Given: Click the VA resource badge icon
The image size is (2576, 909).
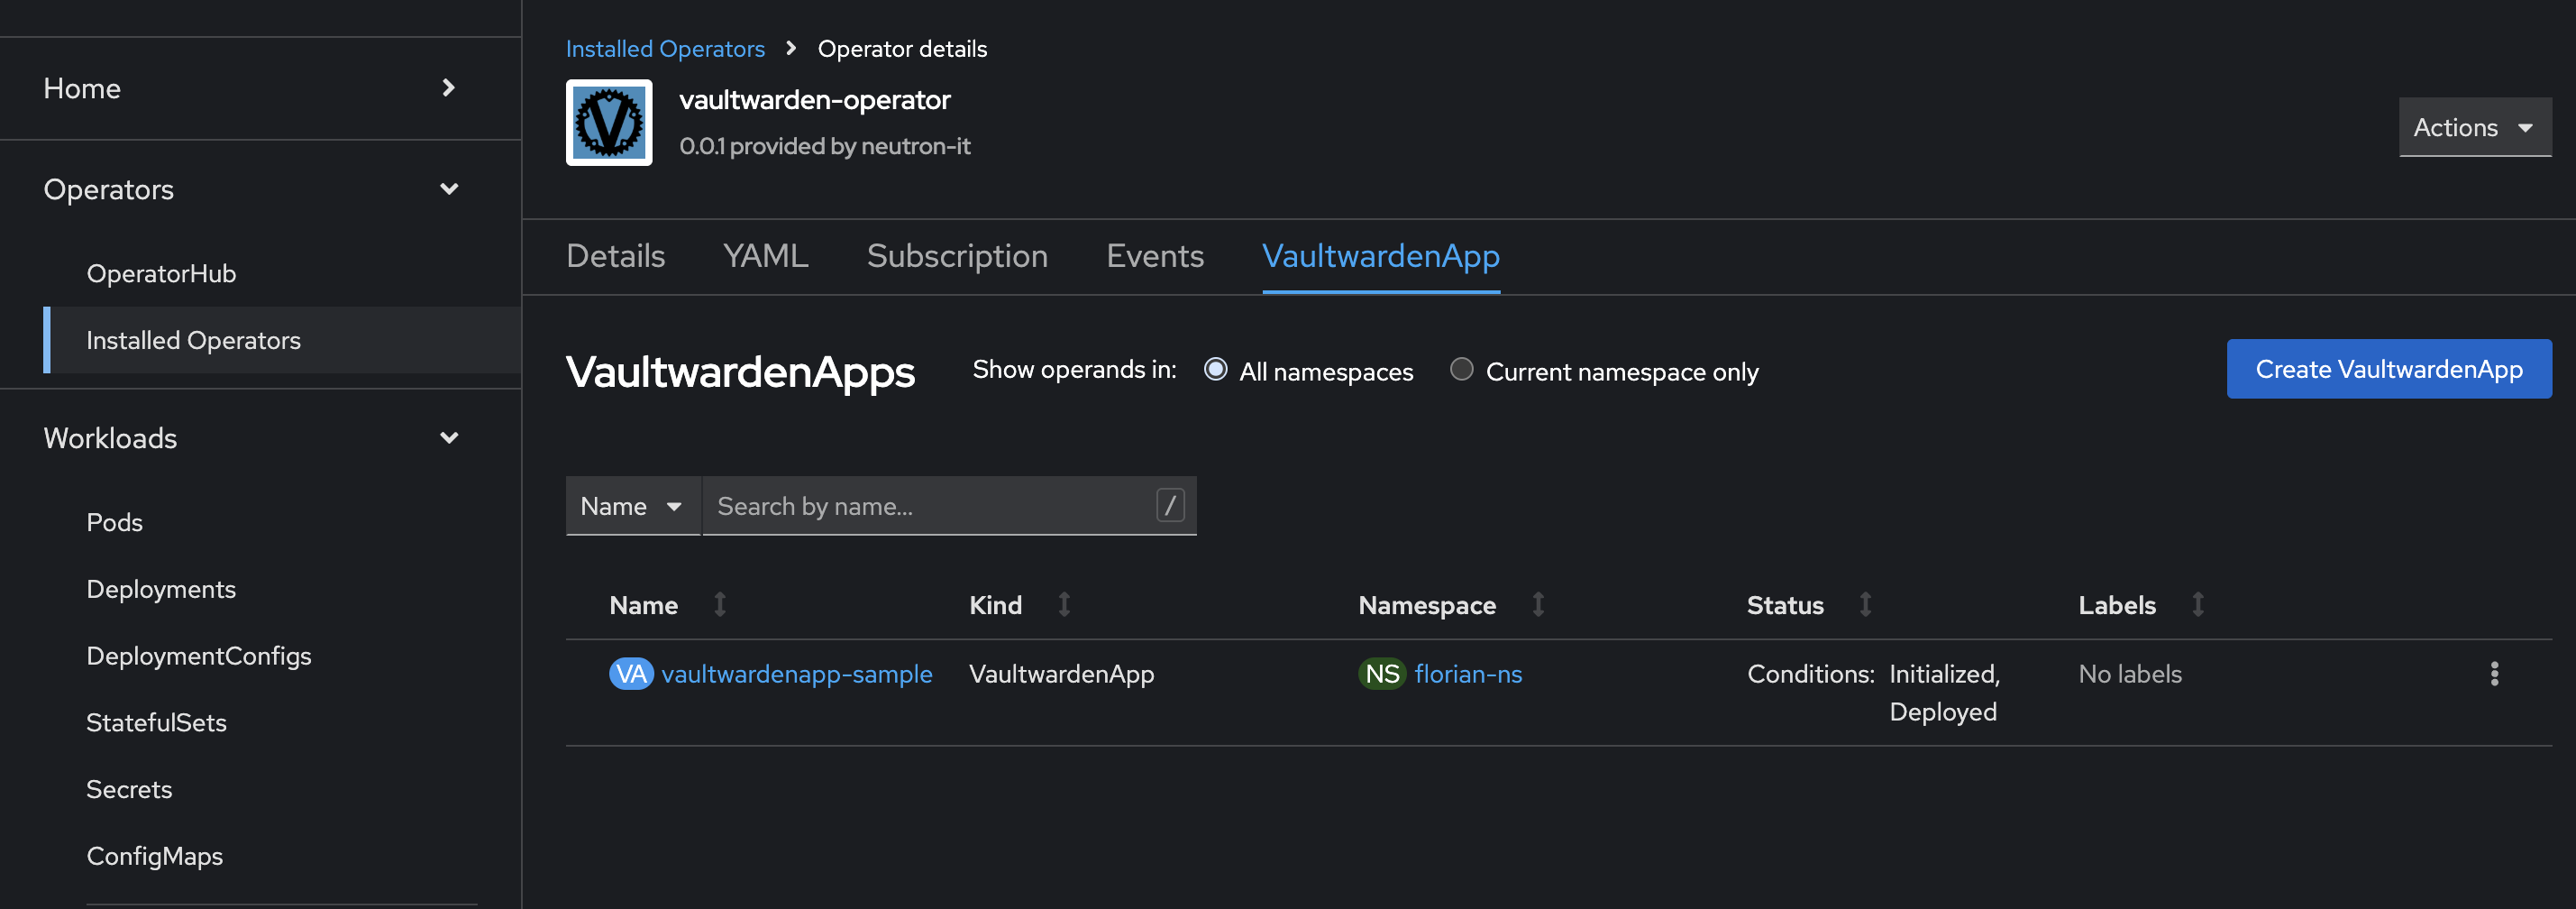Looking at the screenshot, I should coord(631,674).
